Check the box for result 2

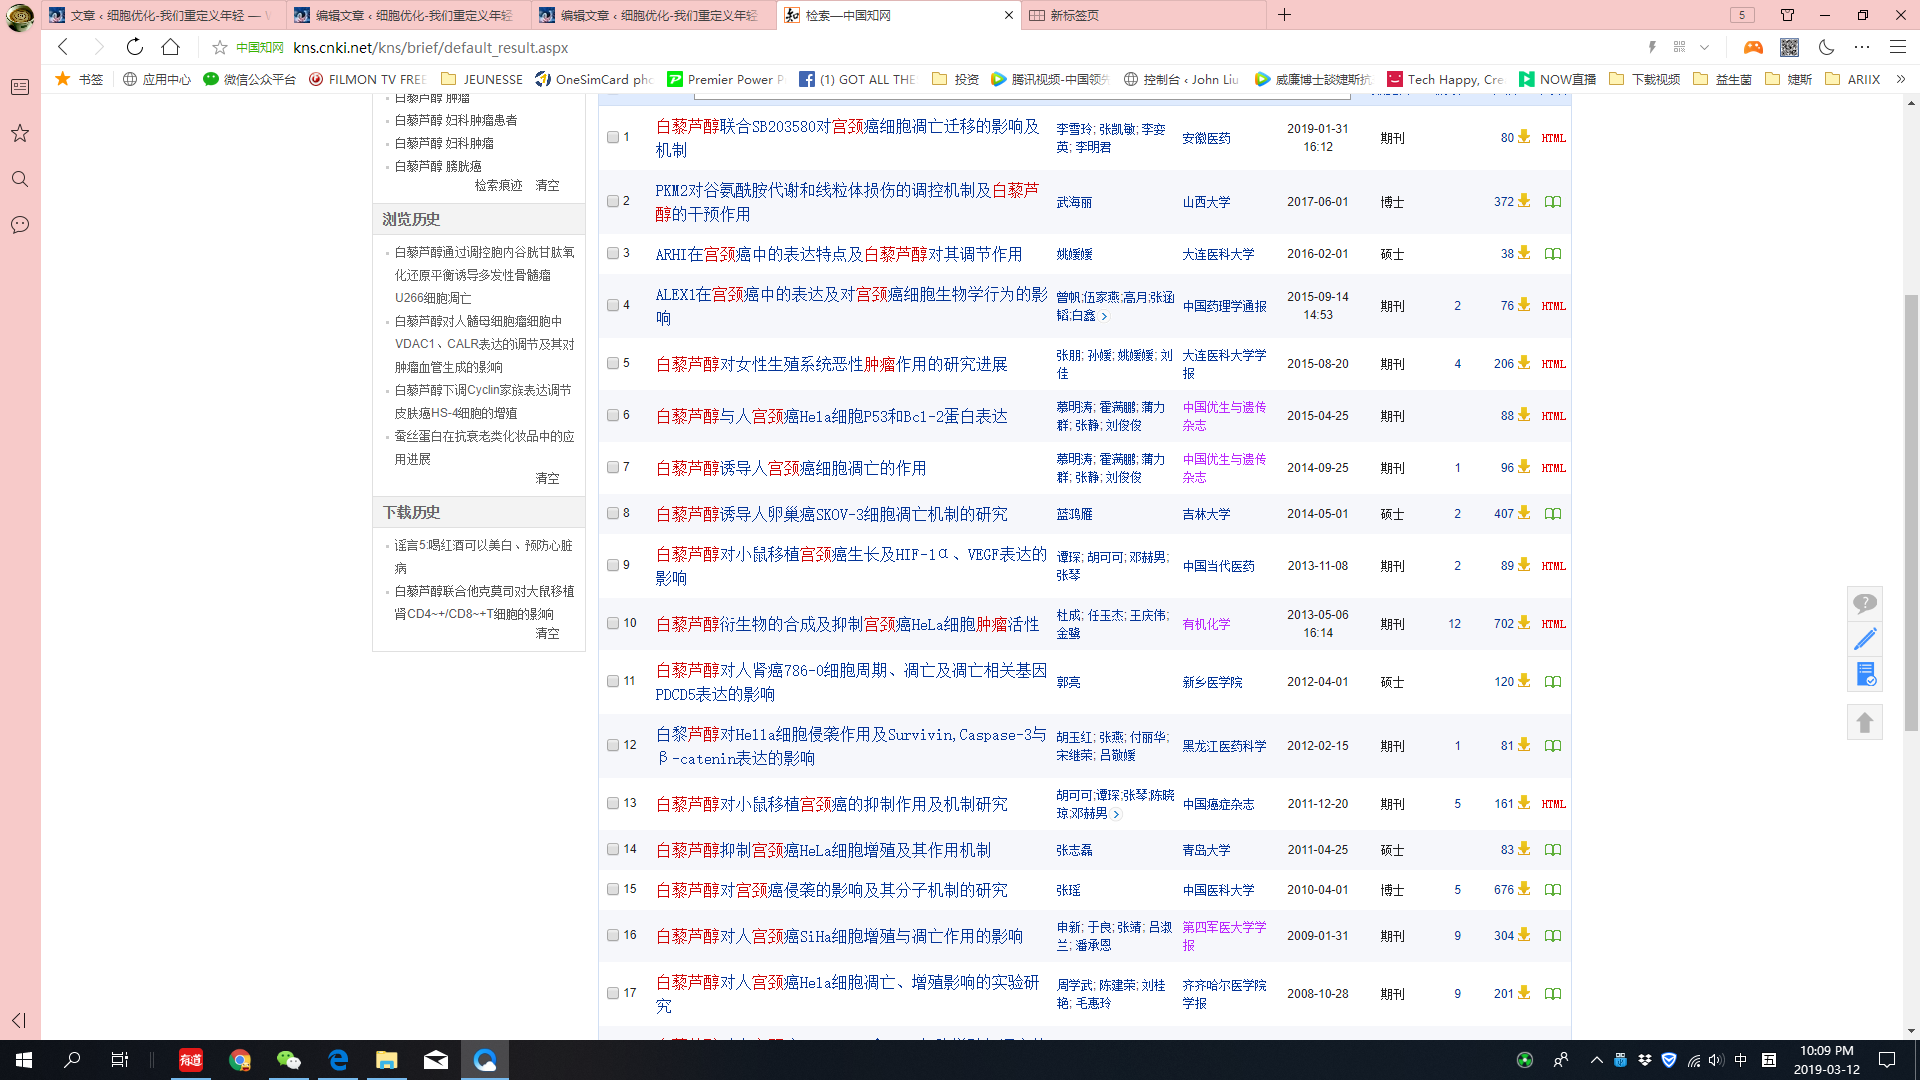tap(613, 201)
